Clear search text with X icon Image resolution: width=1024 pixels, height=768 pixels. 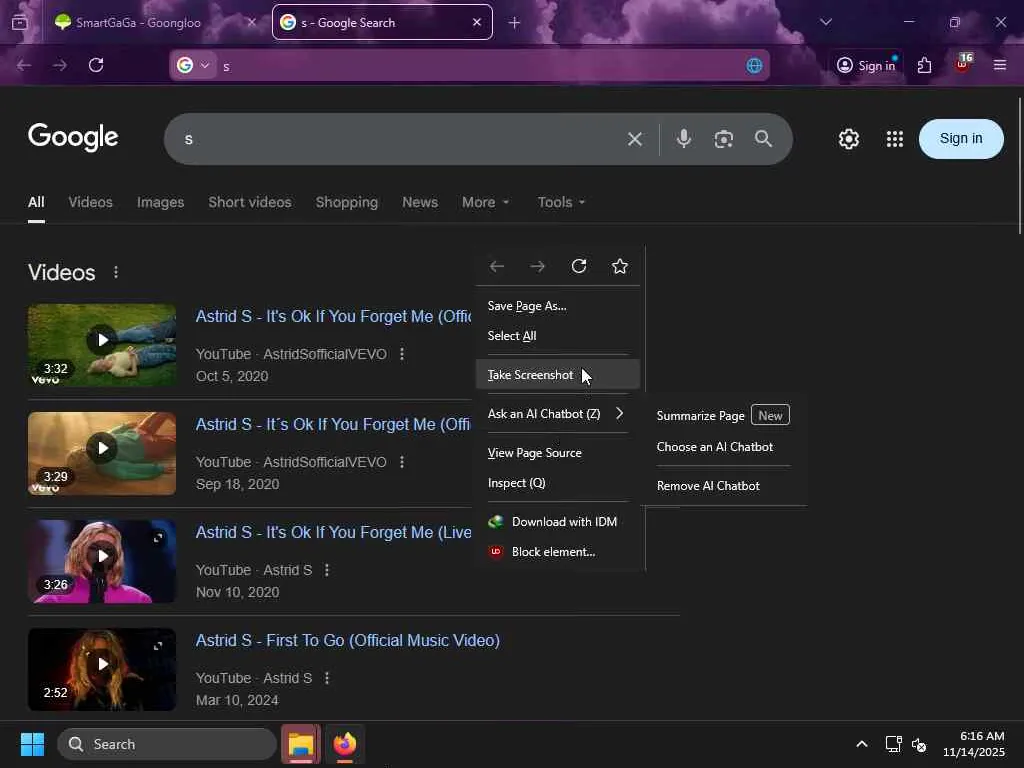(635, 139)
